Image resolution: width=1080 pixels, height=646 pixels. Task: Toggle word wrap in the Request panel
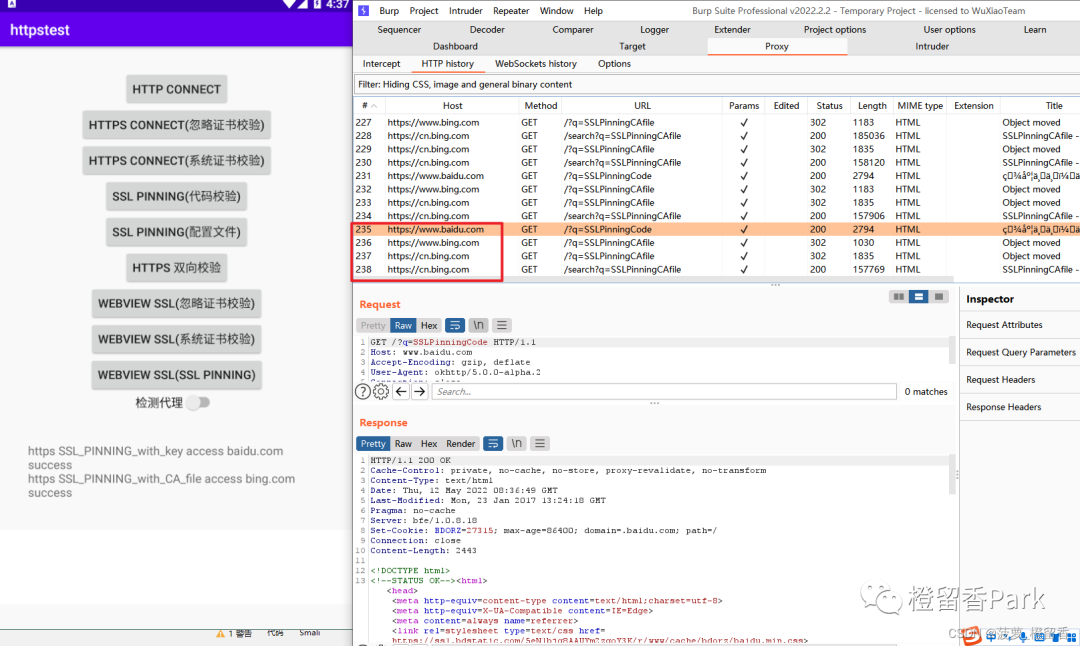(455, 325)
